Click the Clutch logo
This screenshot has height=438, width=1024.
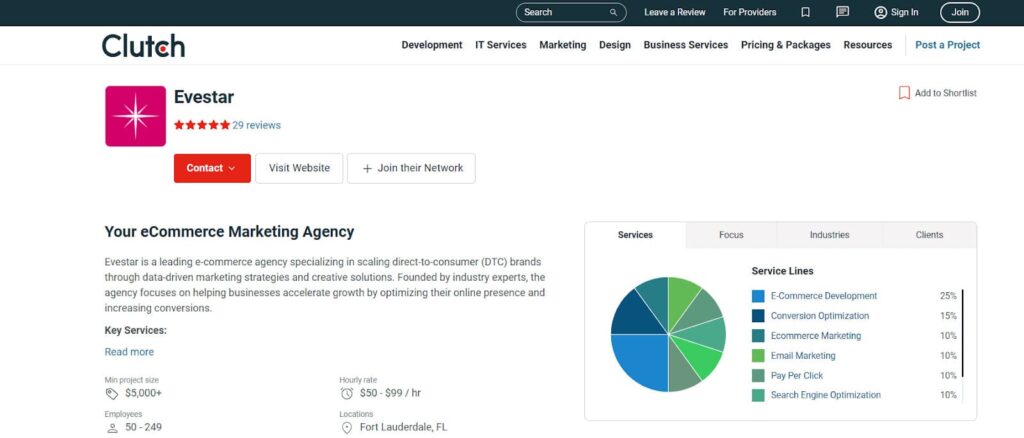pos(143,46)
